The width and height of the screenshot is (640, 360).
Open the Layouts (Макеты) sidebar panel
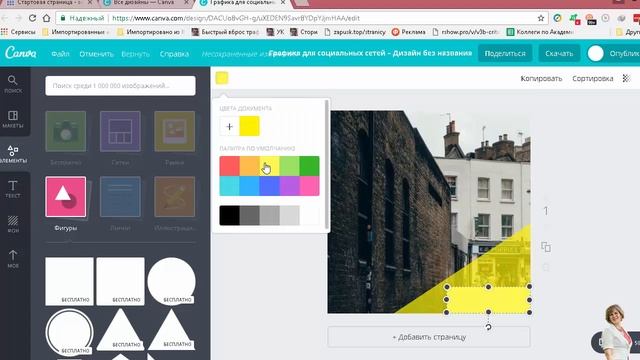(x=13, y=119)
